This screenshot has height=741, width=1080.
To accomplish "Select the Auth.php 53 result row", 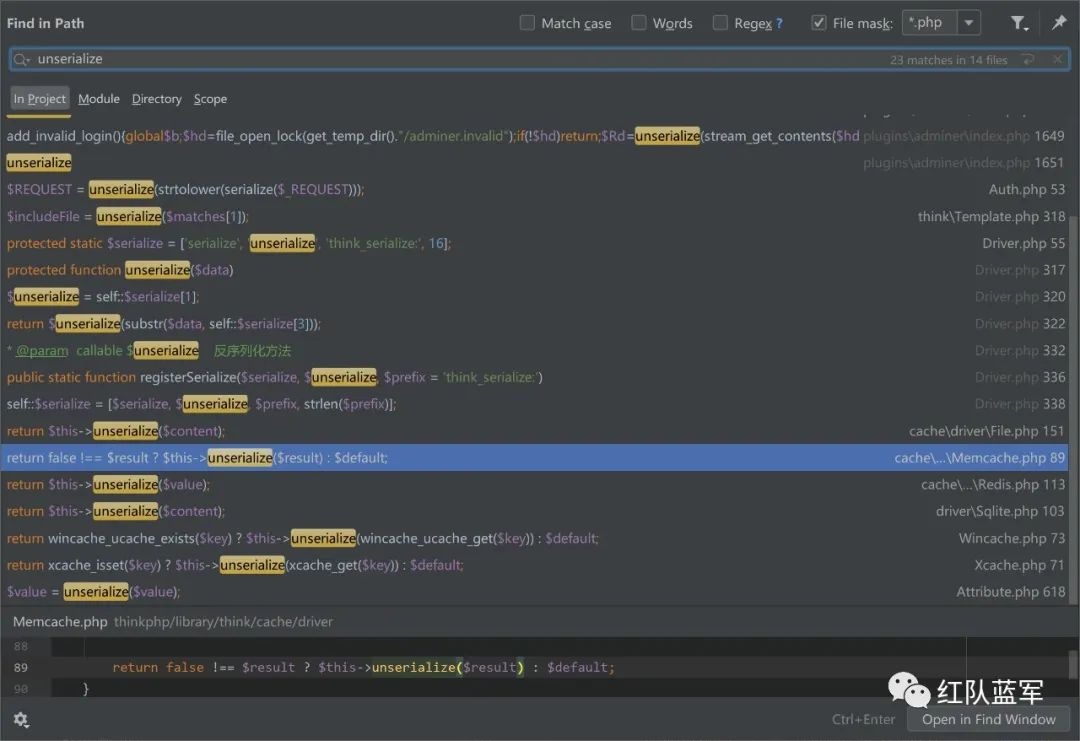I will click(534, 189).
